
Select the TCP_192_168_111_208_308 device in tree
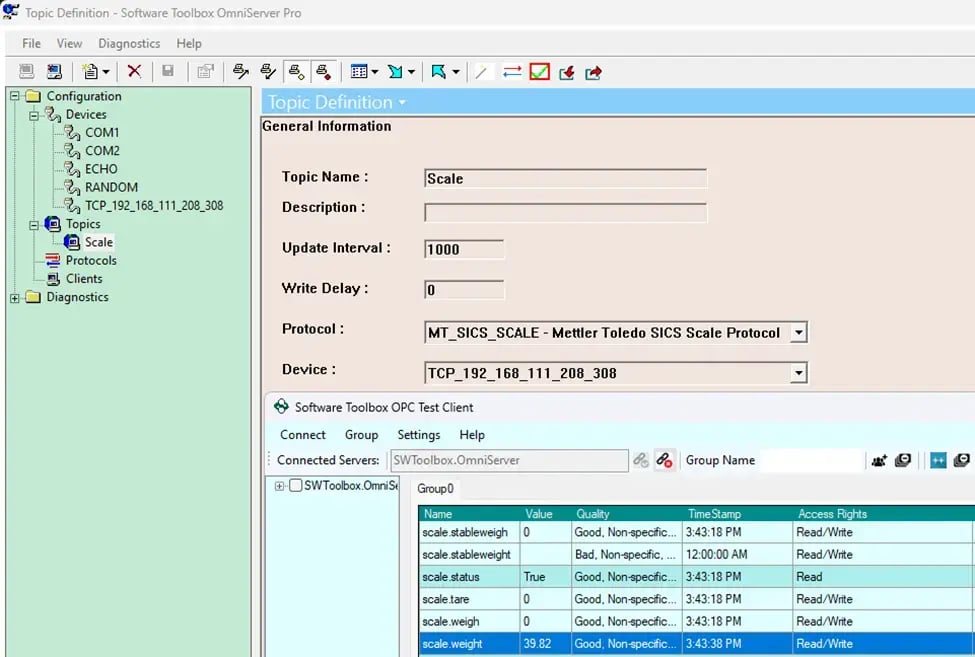click(154, 205)
